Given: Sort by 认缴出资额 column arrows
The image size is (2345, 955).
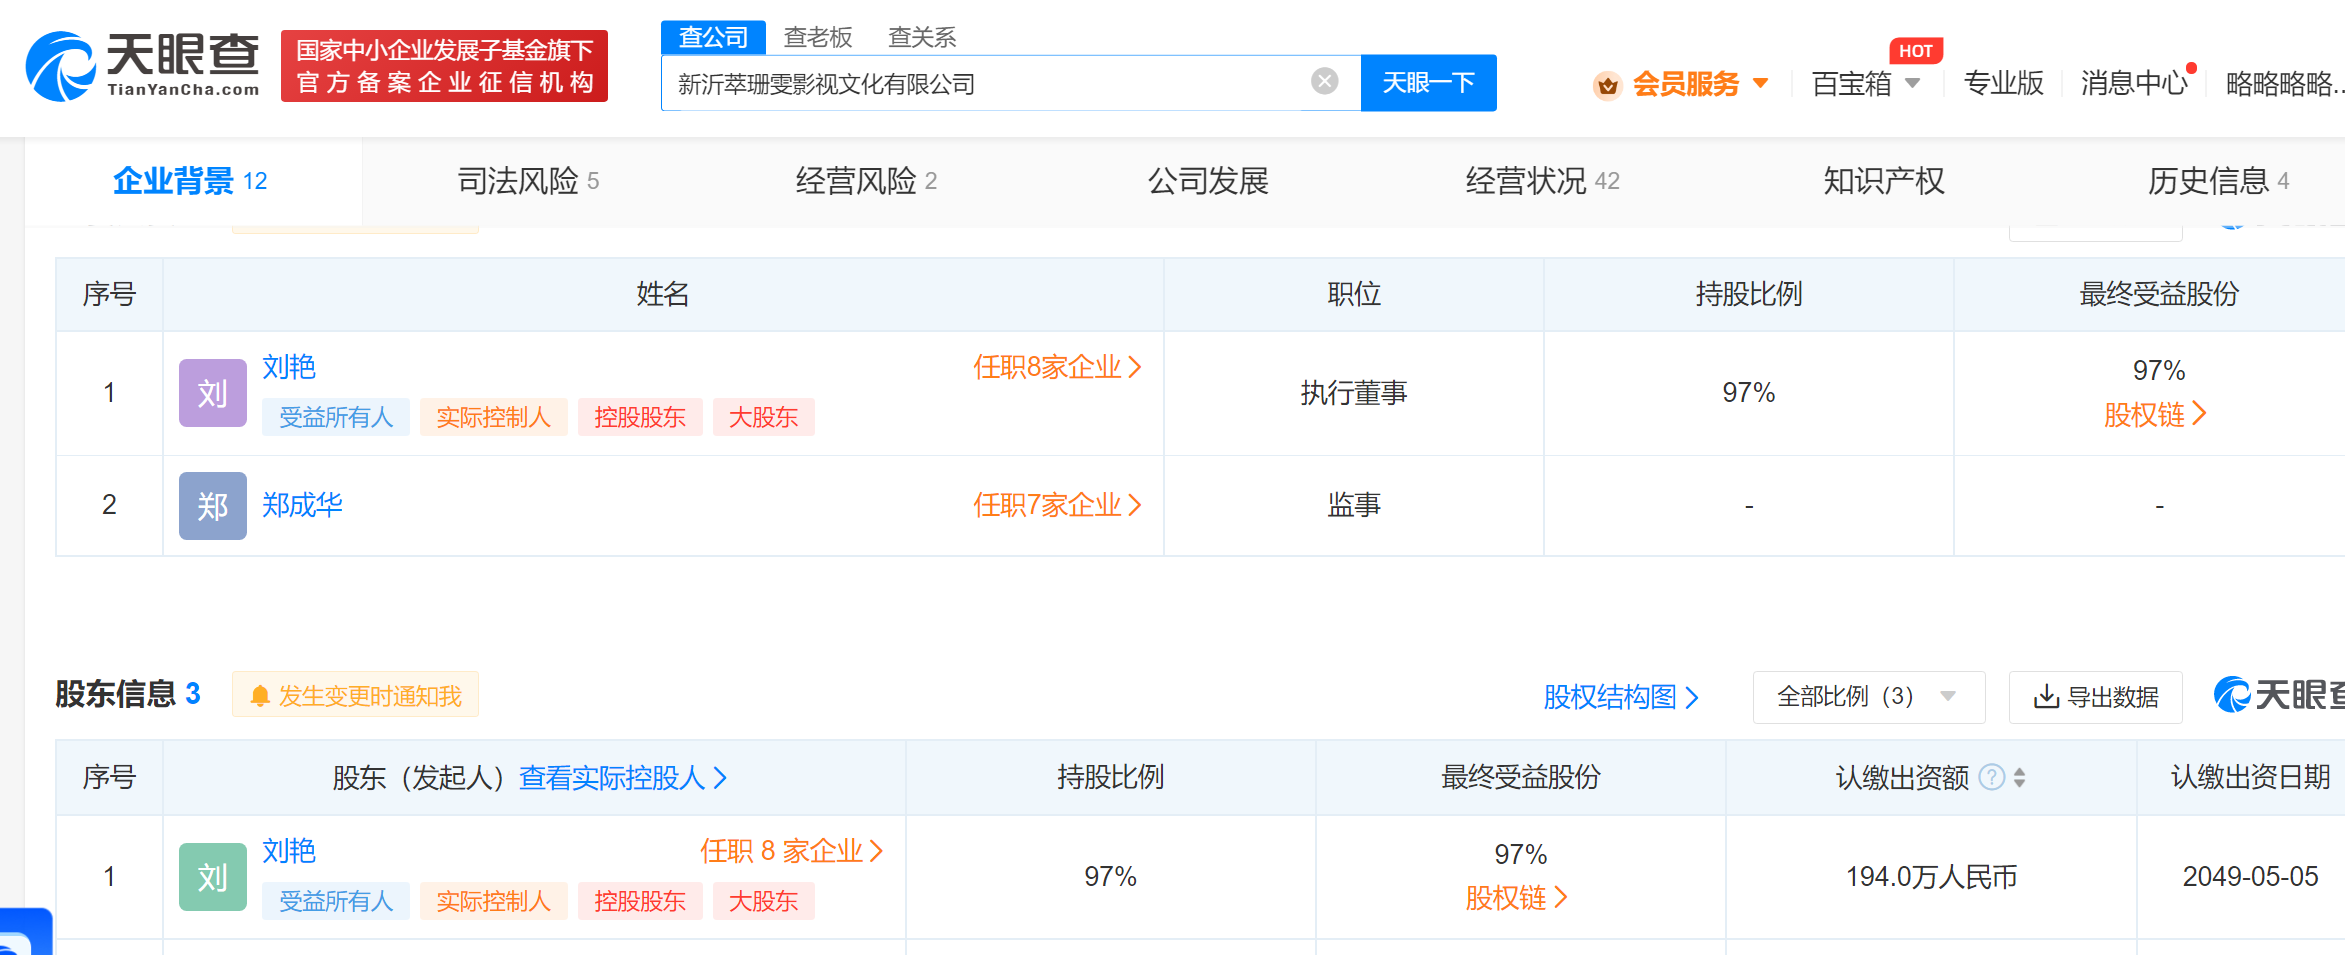Looking at the screenshot, I should tap(2019, 777).
